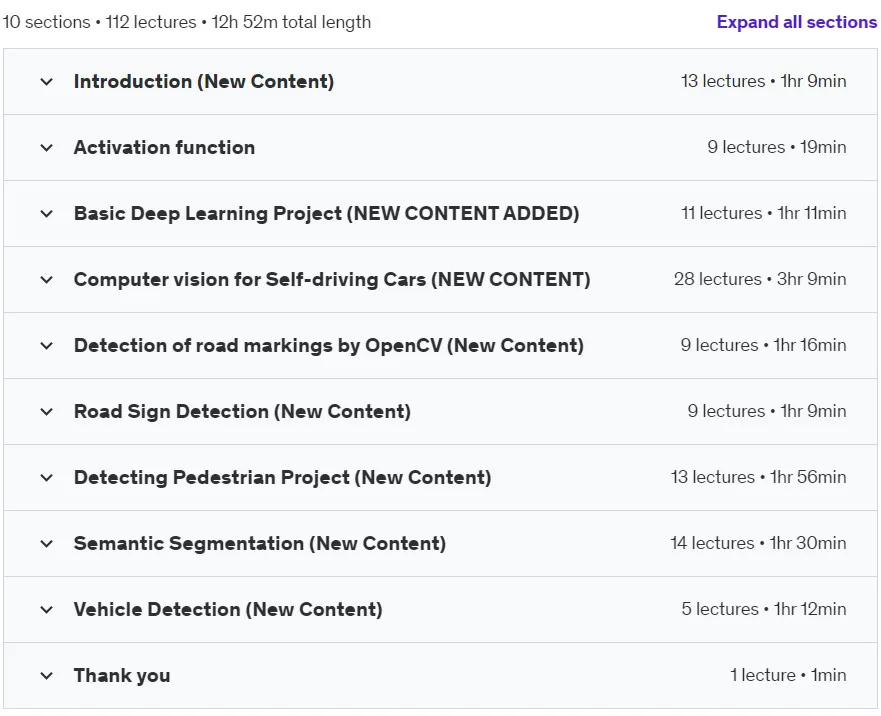Expand Vehicle Detection section chevron
This screenshot has width=881, height=716.
click(47, 610)
